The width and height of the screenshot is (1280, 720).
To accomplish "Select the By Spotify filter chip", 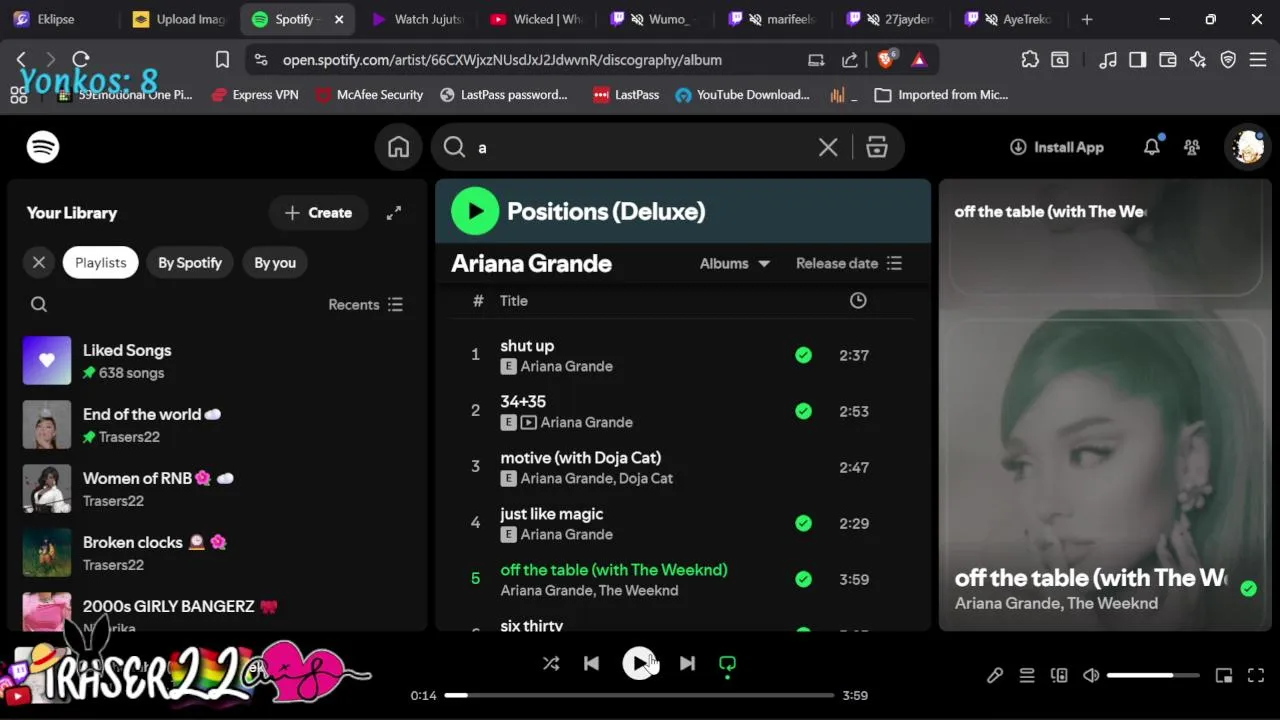I will pyautogui.click(x=190, y=263).
